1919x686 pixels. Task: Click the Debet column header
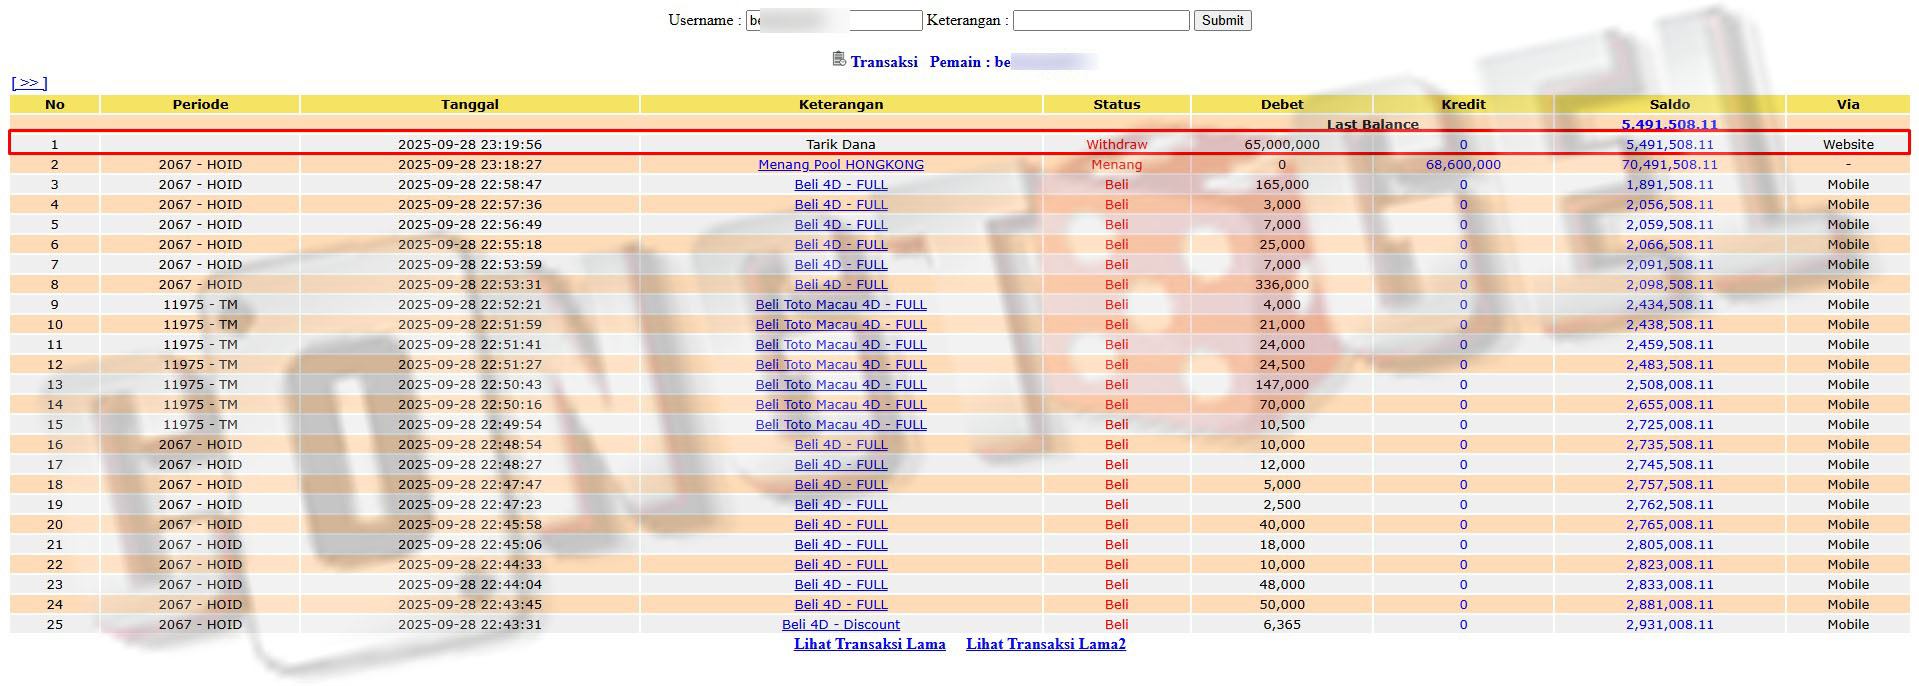(1282, 104)
